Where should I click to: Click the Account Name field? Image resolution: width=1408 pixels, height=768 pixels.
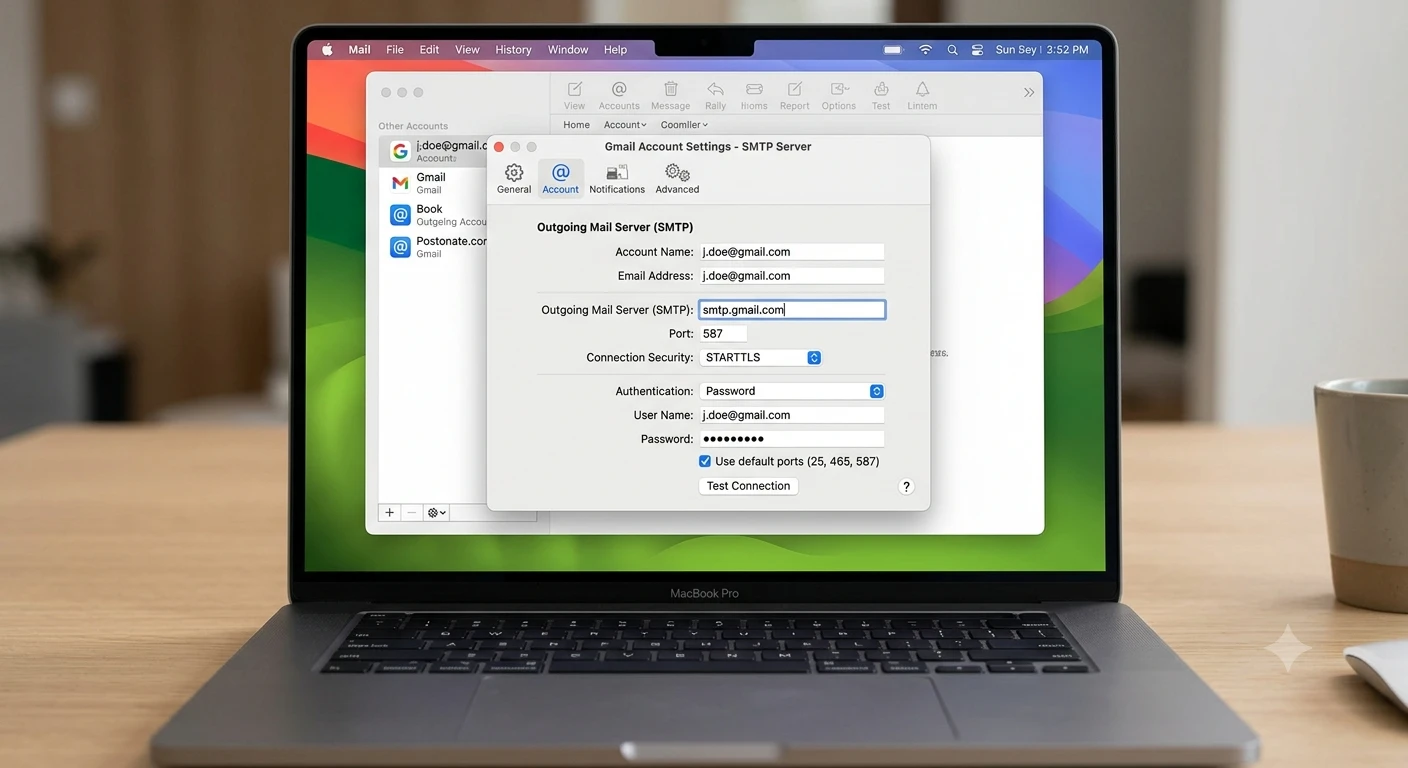point(791,252)
